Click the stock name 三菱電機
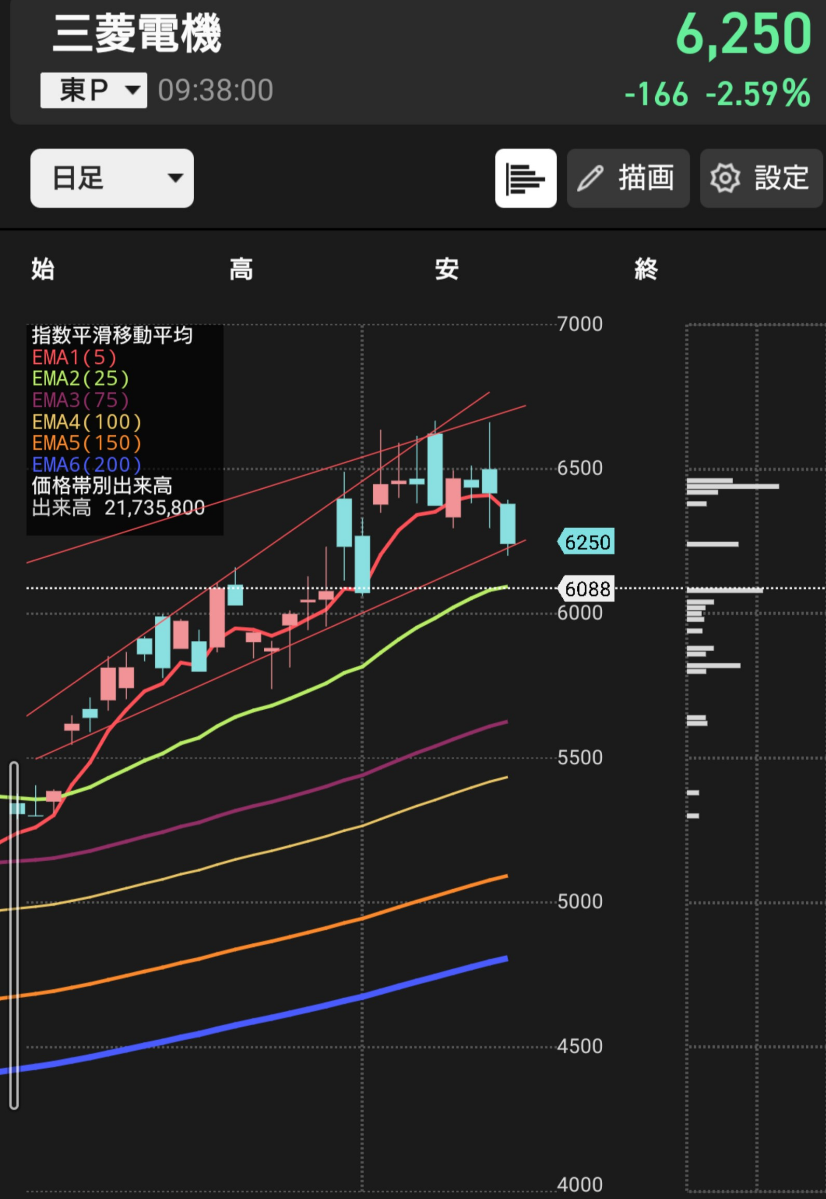This screenshot has height=1199, width=826. pos(137,34)
